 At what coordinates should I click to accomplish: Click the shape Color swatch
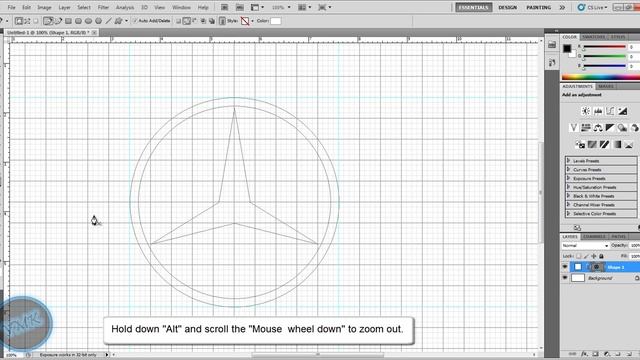tap(276, 21)
